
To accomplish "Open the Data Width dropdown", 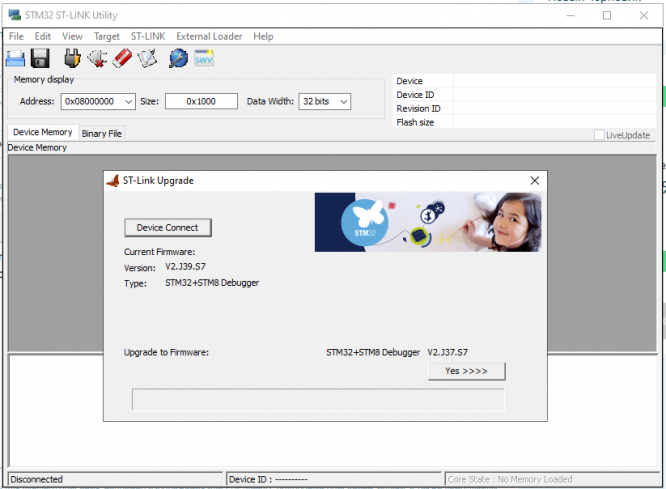I will (x=344, y=102).
